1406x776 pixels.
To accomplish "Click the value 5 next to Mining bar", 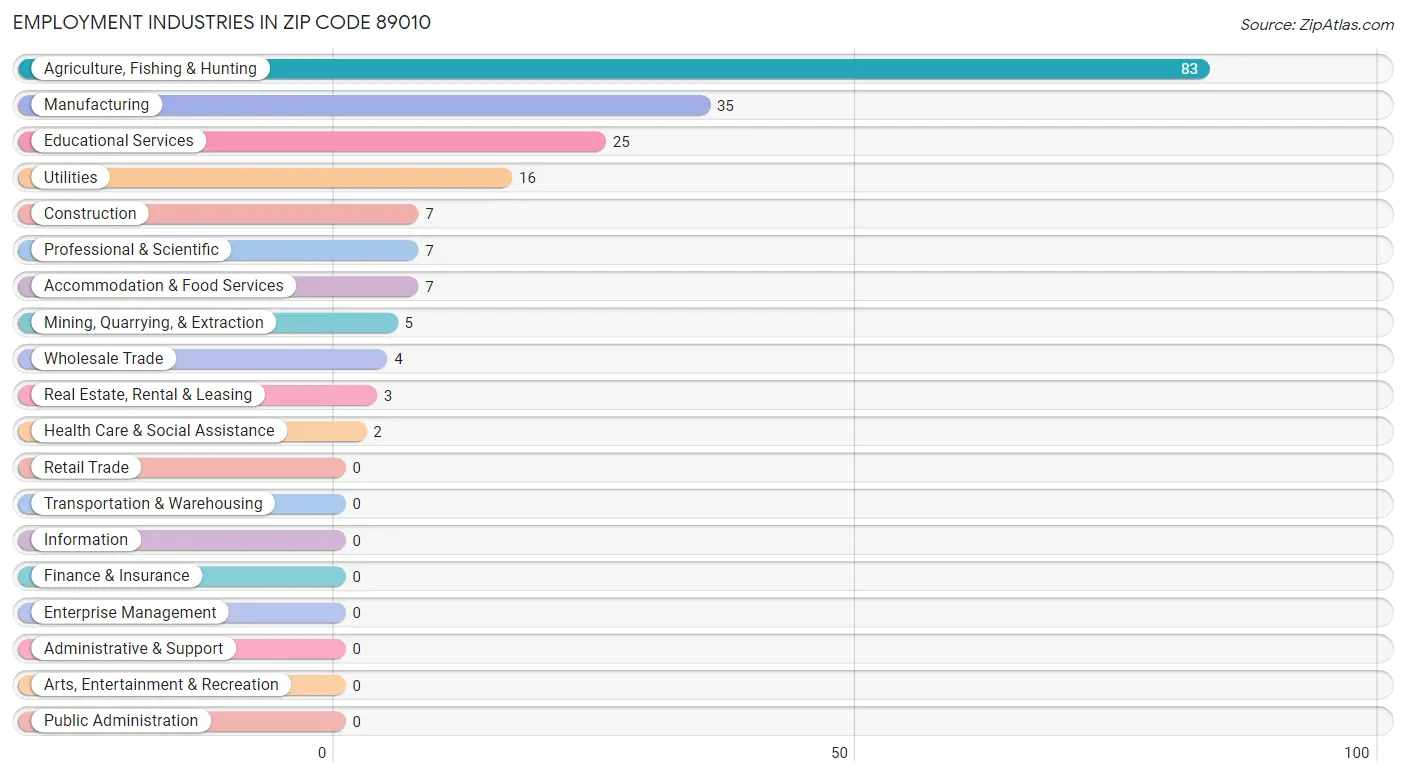I will point(408,323).
